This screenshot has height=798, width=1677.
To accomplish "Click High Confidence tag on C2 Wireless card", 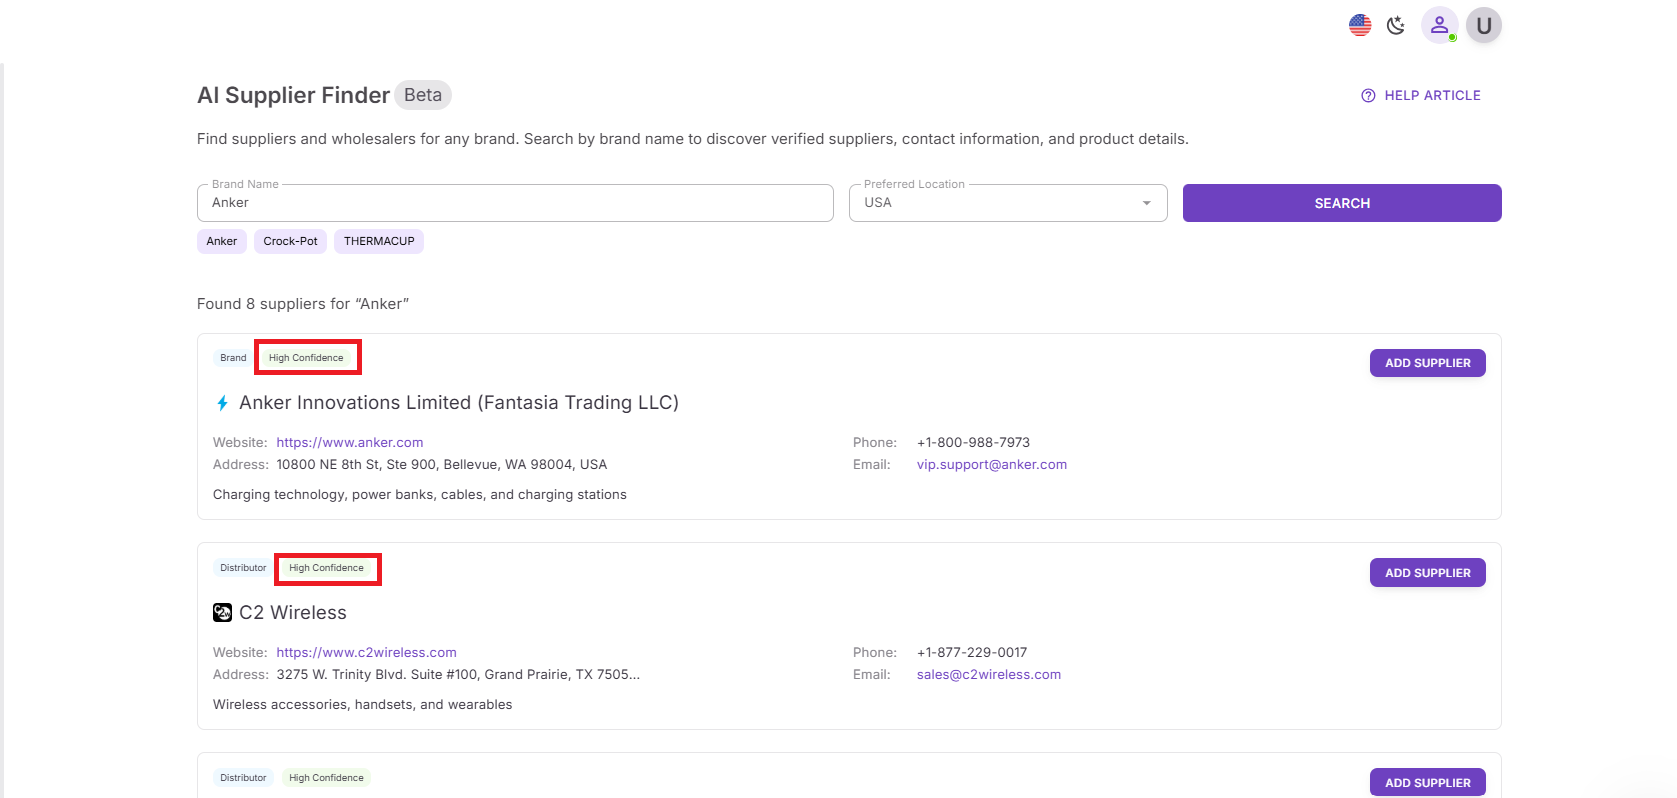I will point(326,568).
